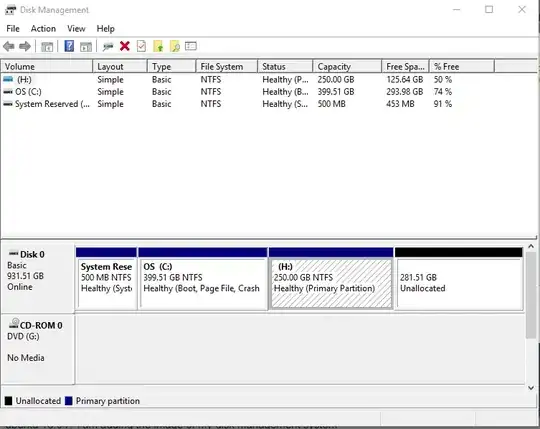Click the scroll down arrow in disk pane
This screenshot has width=540, height=429.
pyautogui.click(x=531, y=388)
